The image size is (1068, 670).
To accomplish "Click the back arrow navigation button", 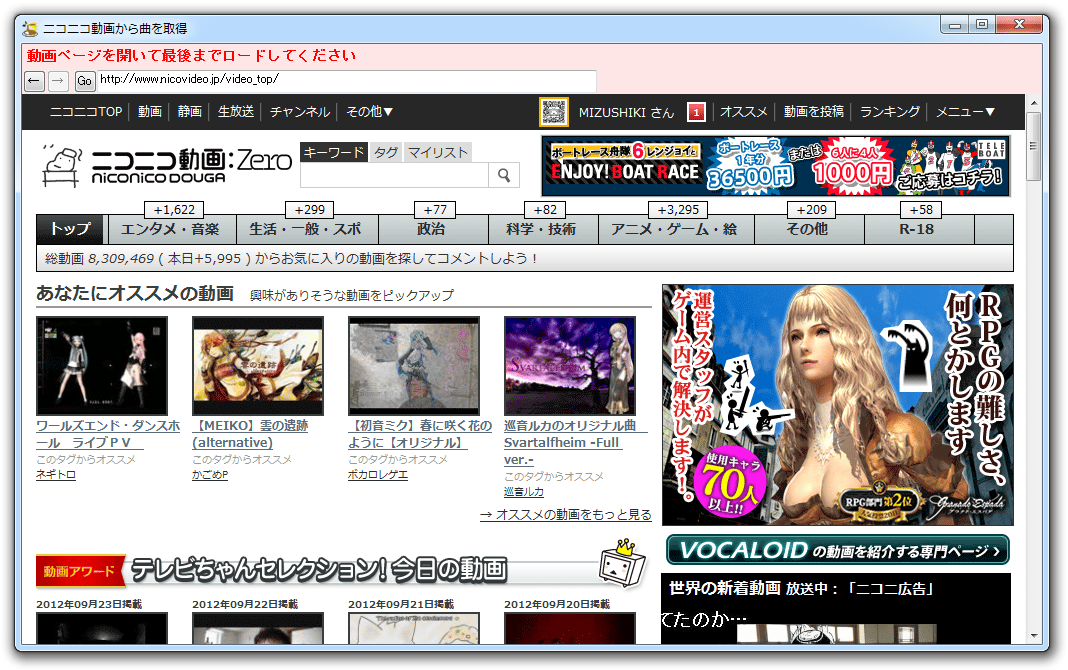I will click(x=34, y=81).
